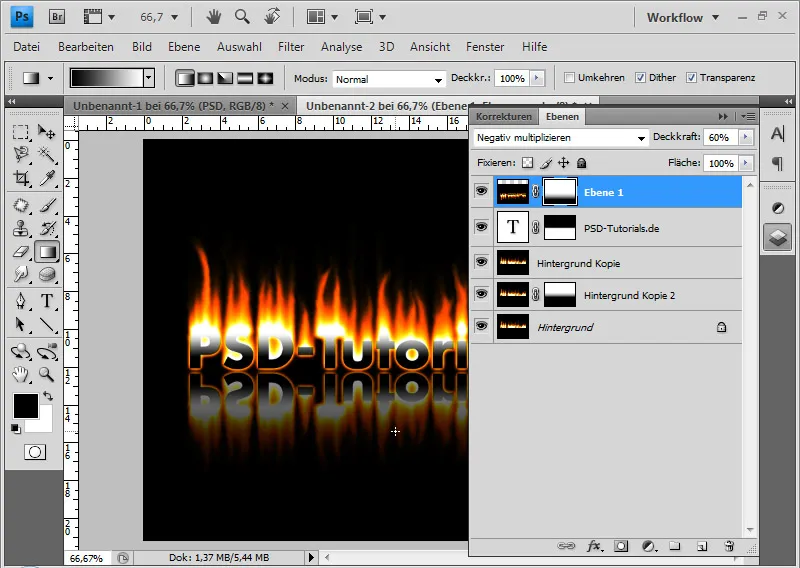Viewport: 800px width, 568px height.
Task: Open the gradient picker dropdown arrow
Action: coord(149,78)
